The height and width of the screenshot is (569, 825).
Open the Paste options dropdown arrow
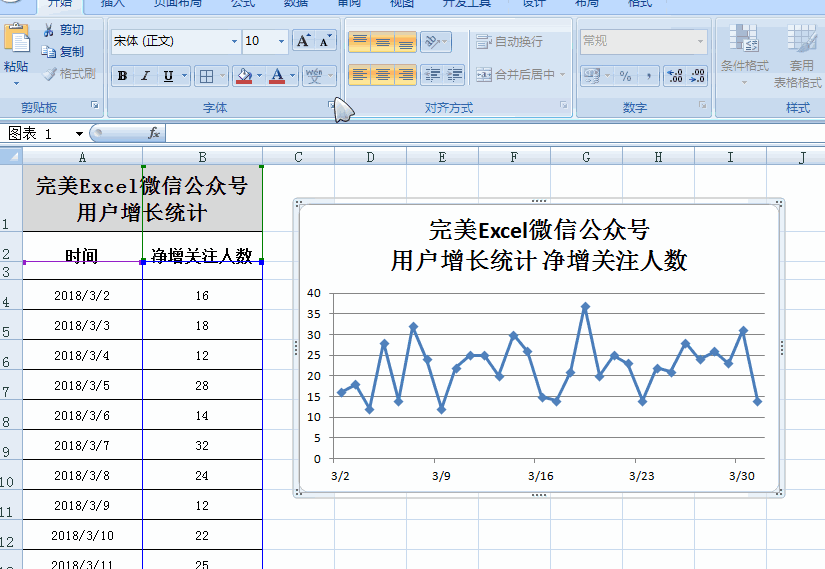coord(16,84)
